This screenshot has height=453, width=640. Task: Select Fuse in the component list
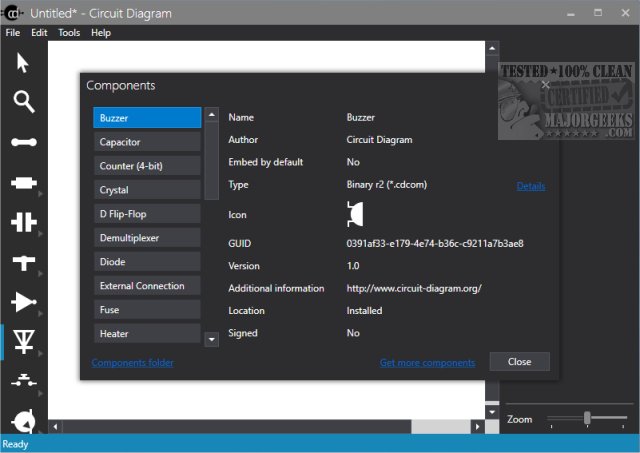tap(147, 310)
